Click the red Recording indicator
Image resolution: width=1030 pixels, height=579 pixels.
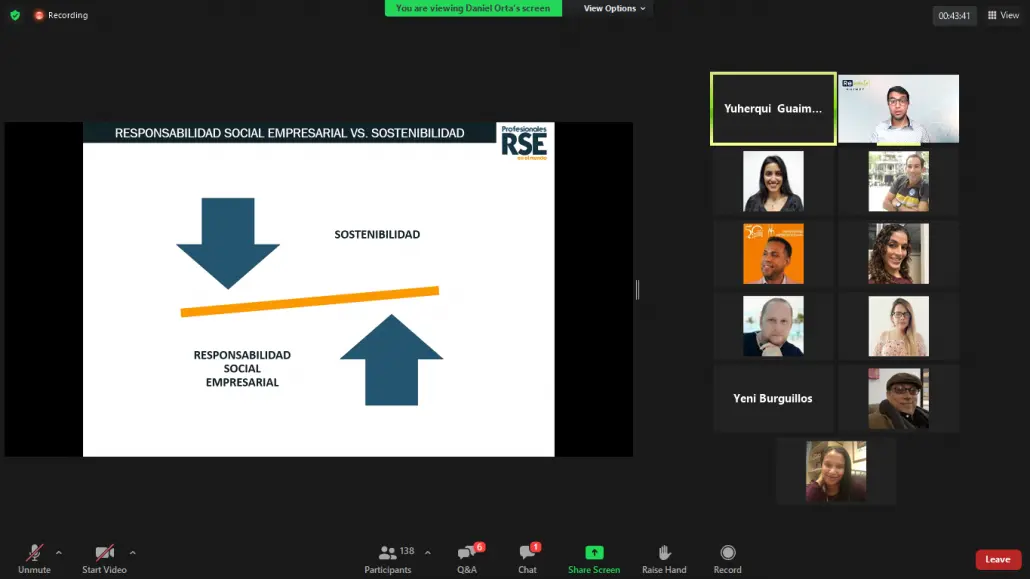click(x=61, y=15)
